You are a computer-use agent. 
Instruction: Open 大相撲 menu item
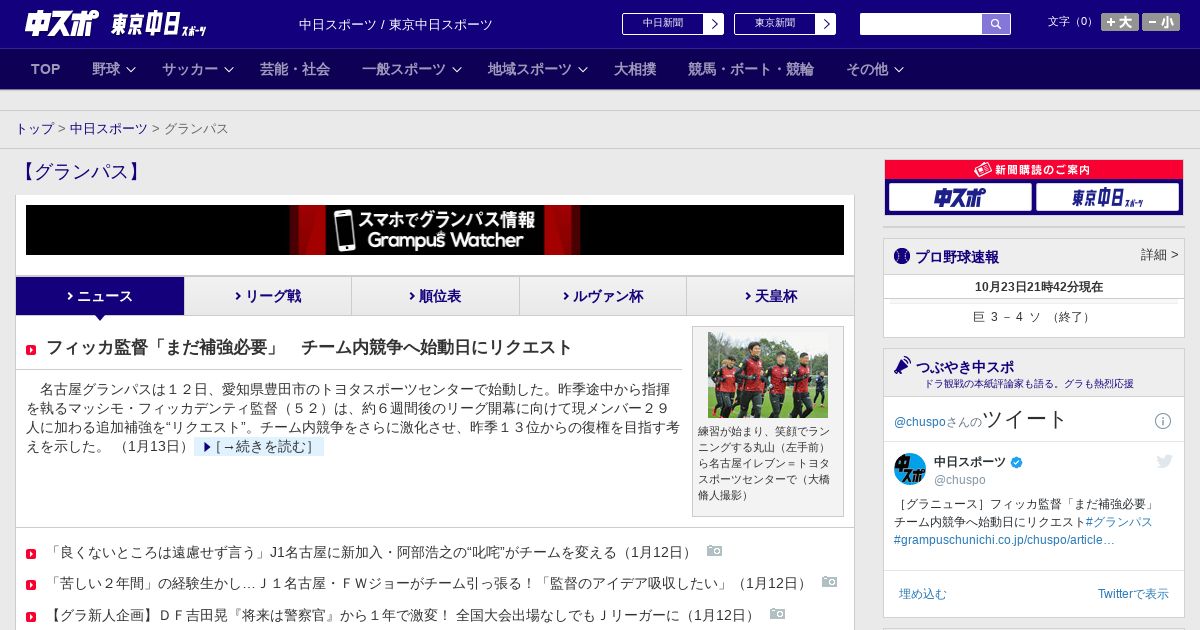coord(635,69)
